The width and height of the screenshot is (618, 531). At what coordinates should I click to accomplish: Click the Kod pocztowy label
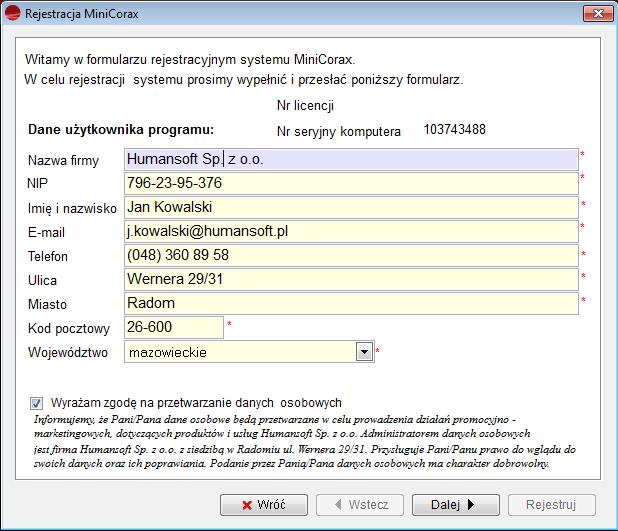point(69,328)
